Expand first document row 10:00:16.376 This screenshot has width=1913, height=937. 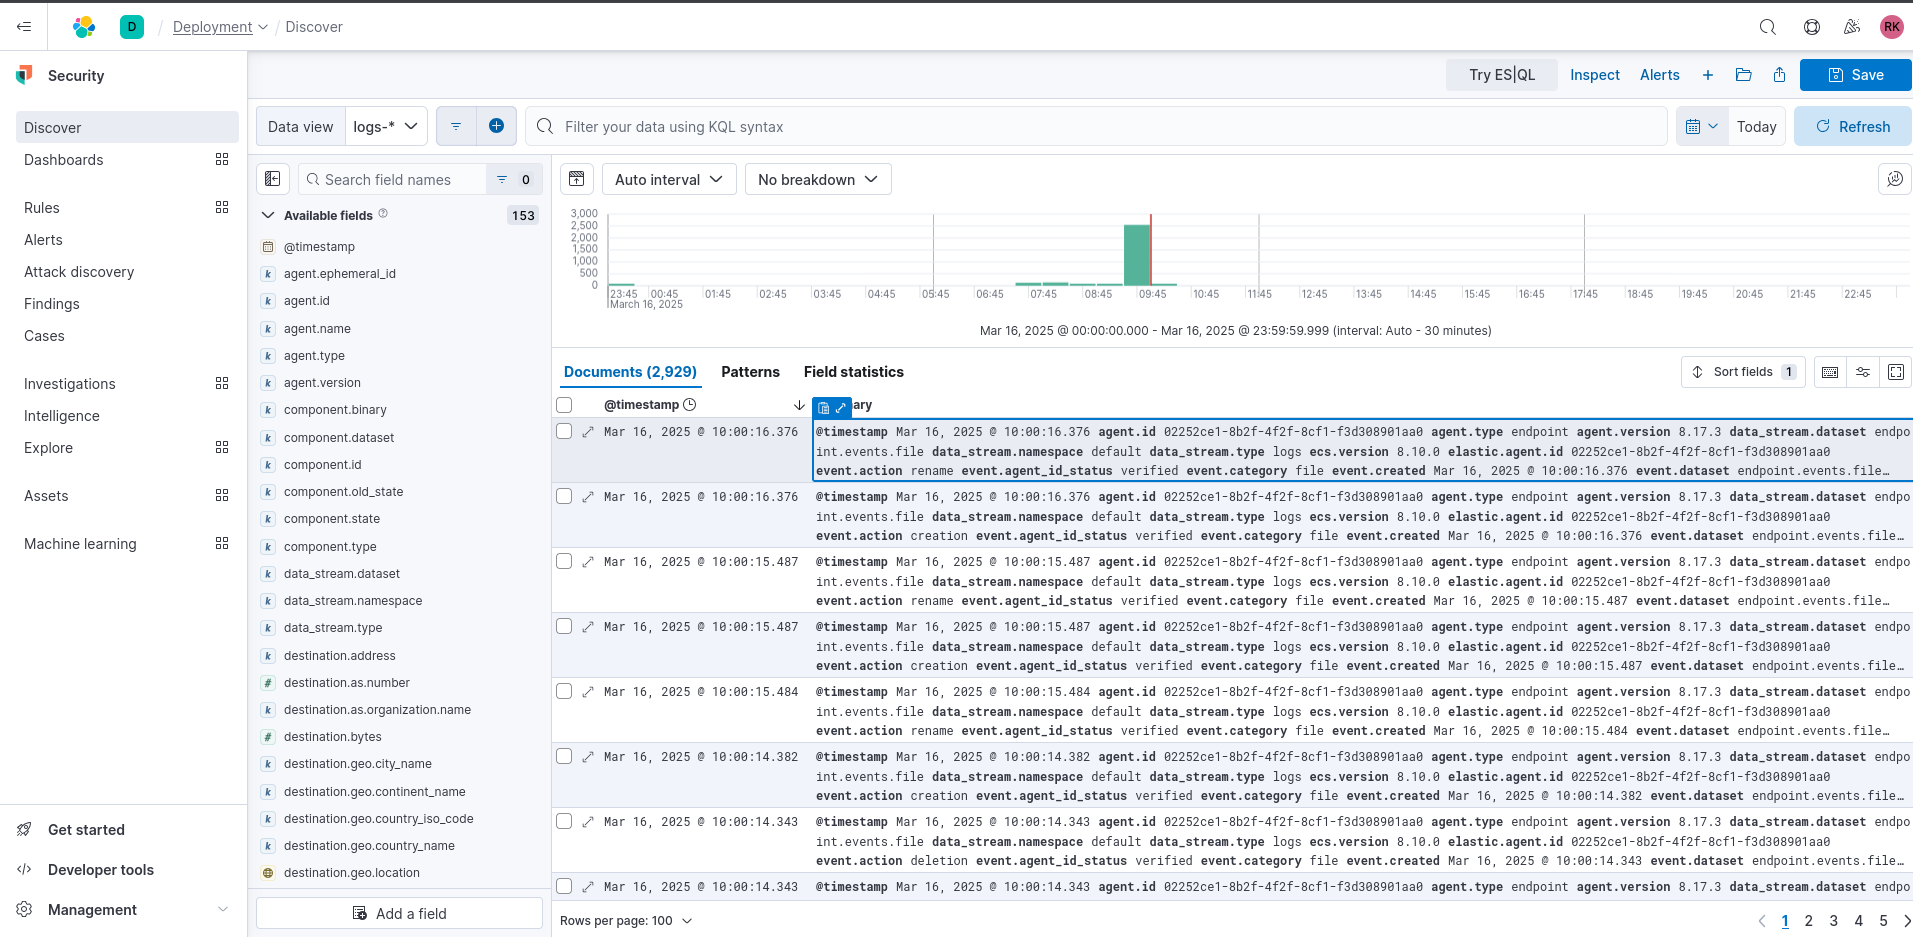pos(588,432)
